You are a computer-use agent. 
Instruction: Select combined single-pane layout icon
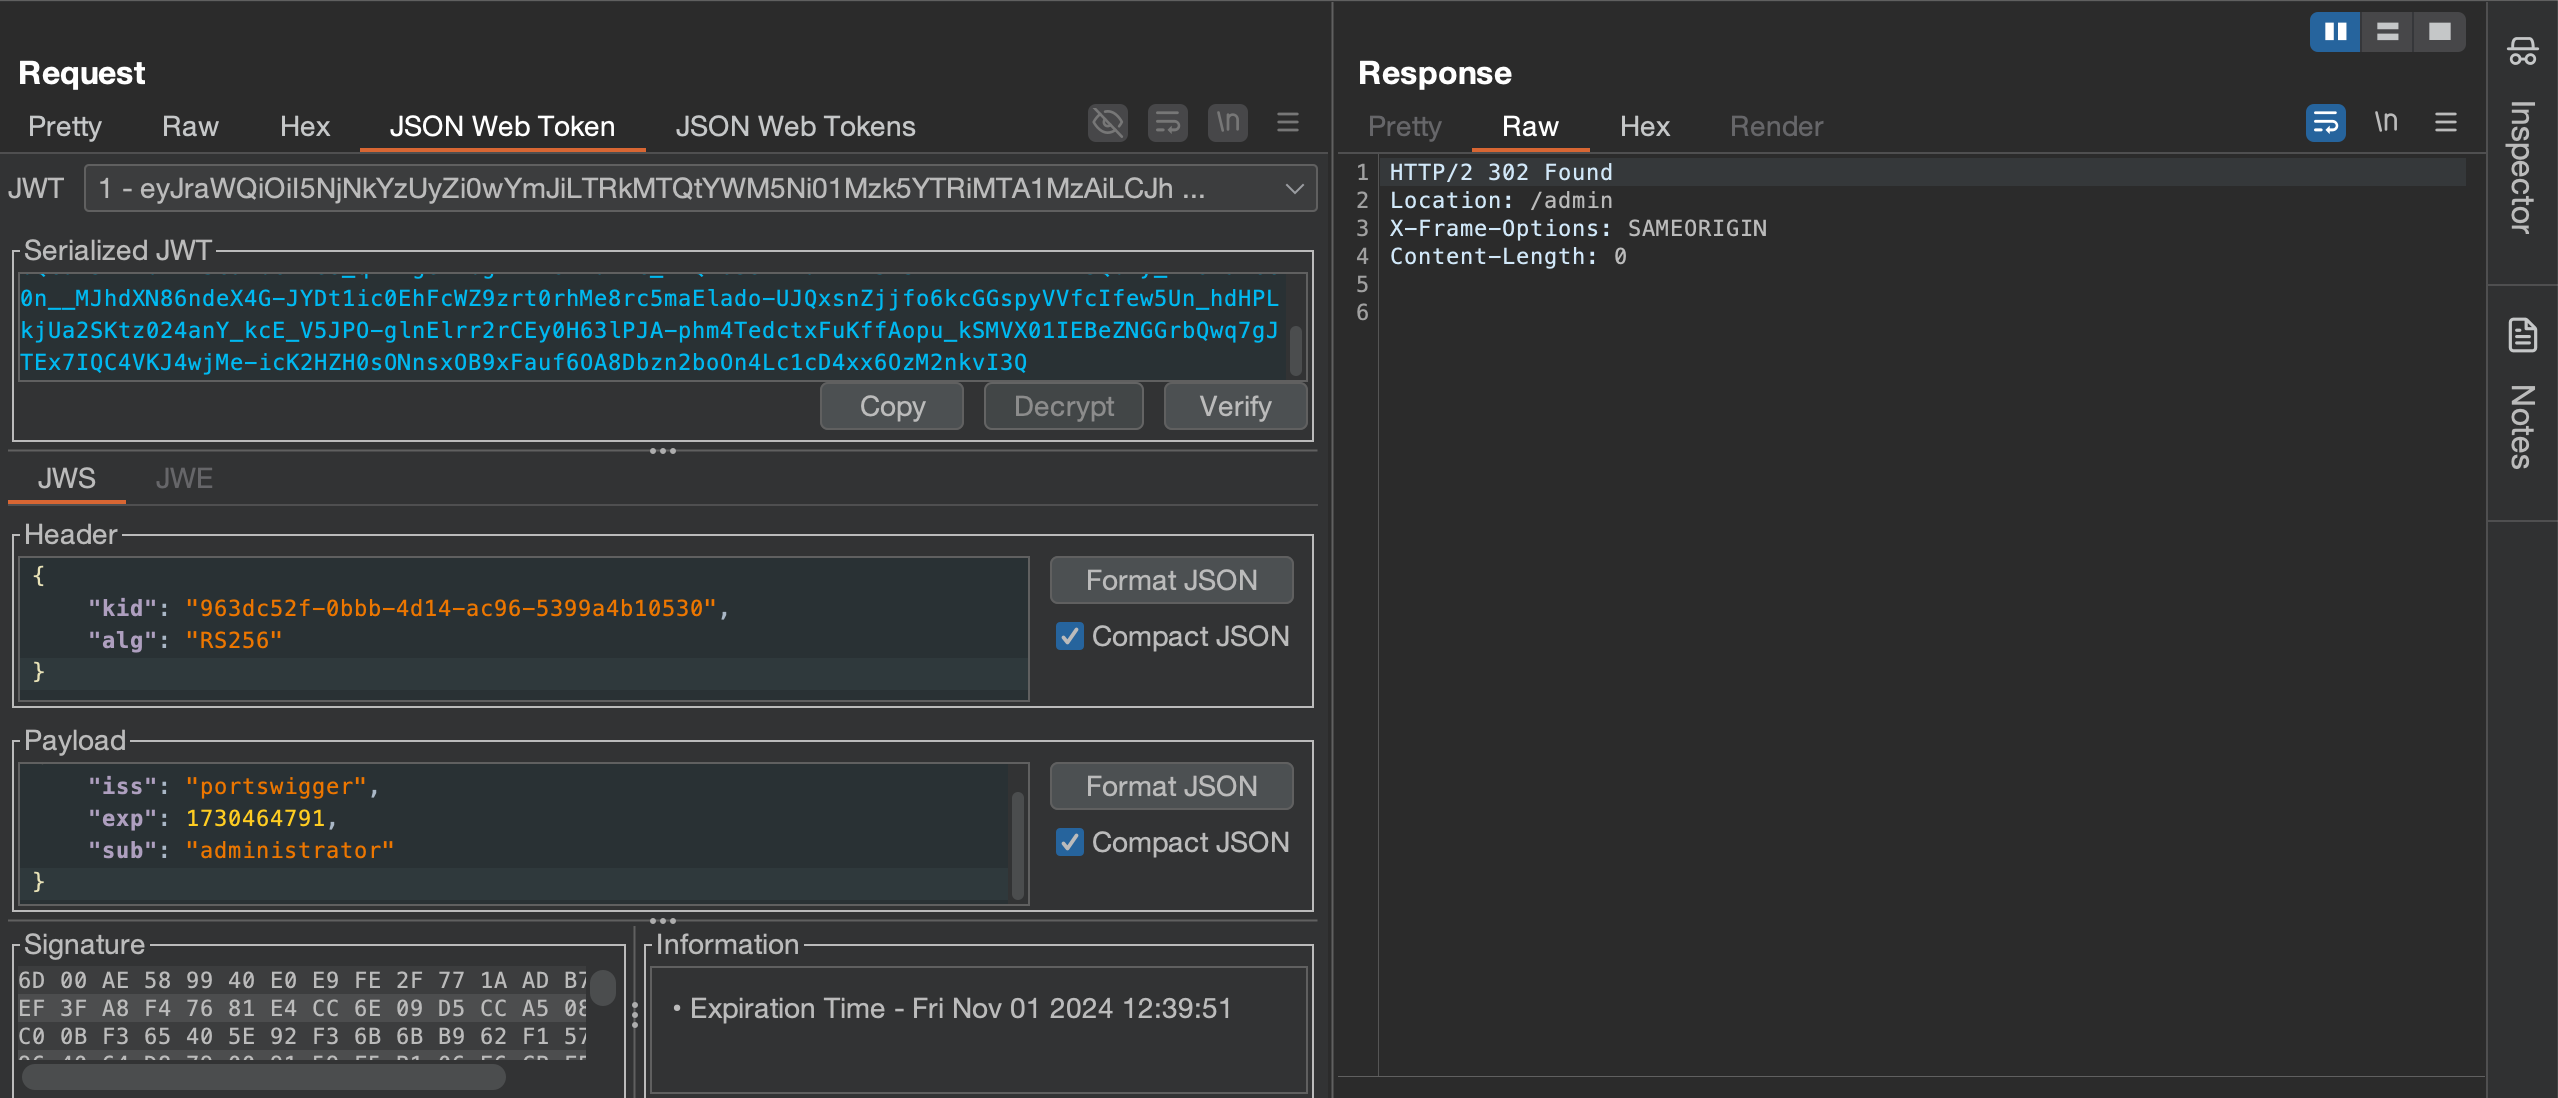tap(2439, 32)
